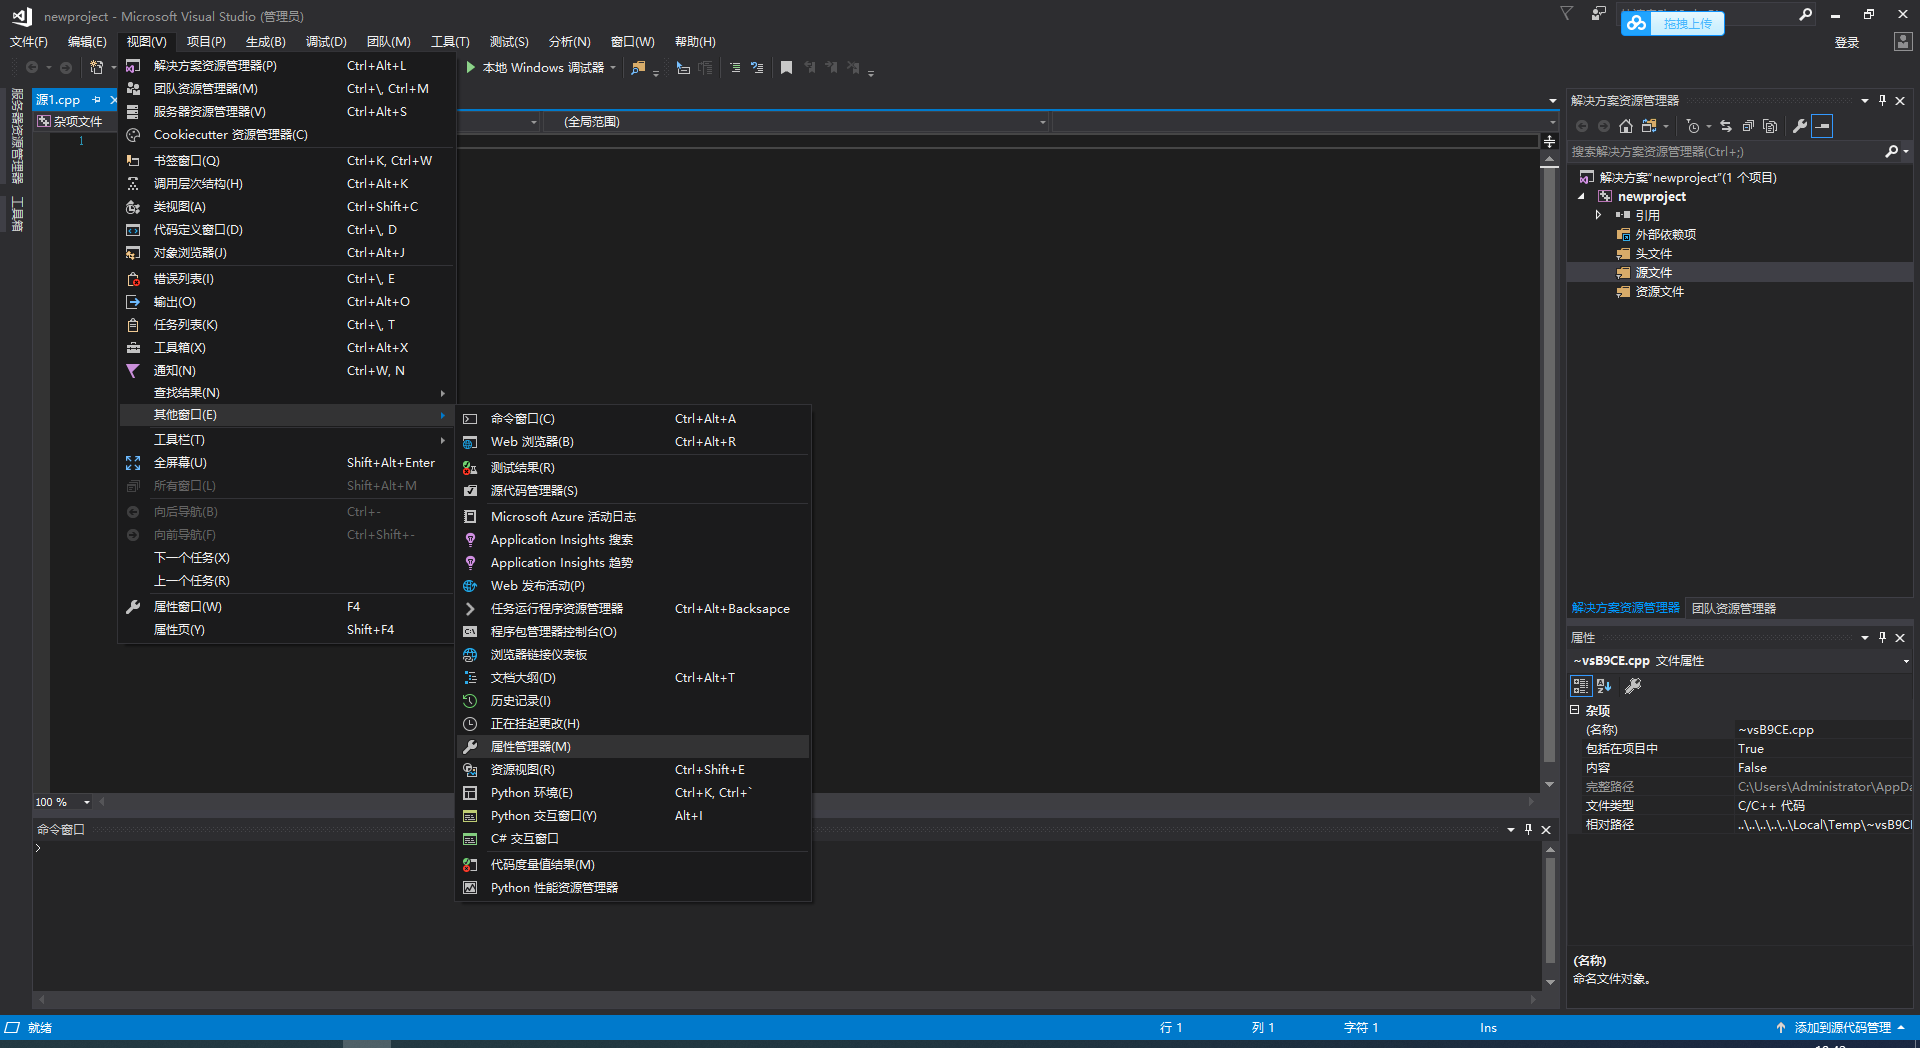The width and height of the screenshot is (1920, 1048).
Task: Toggle Alphabetical sort in Properties panel
Action: (x=1604, y=686)
